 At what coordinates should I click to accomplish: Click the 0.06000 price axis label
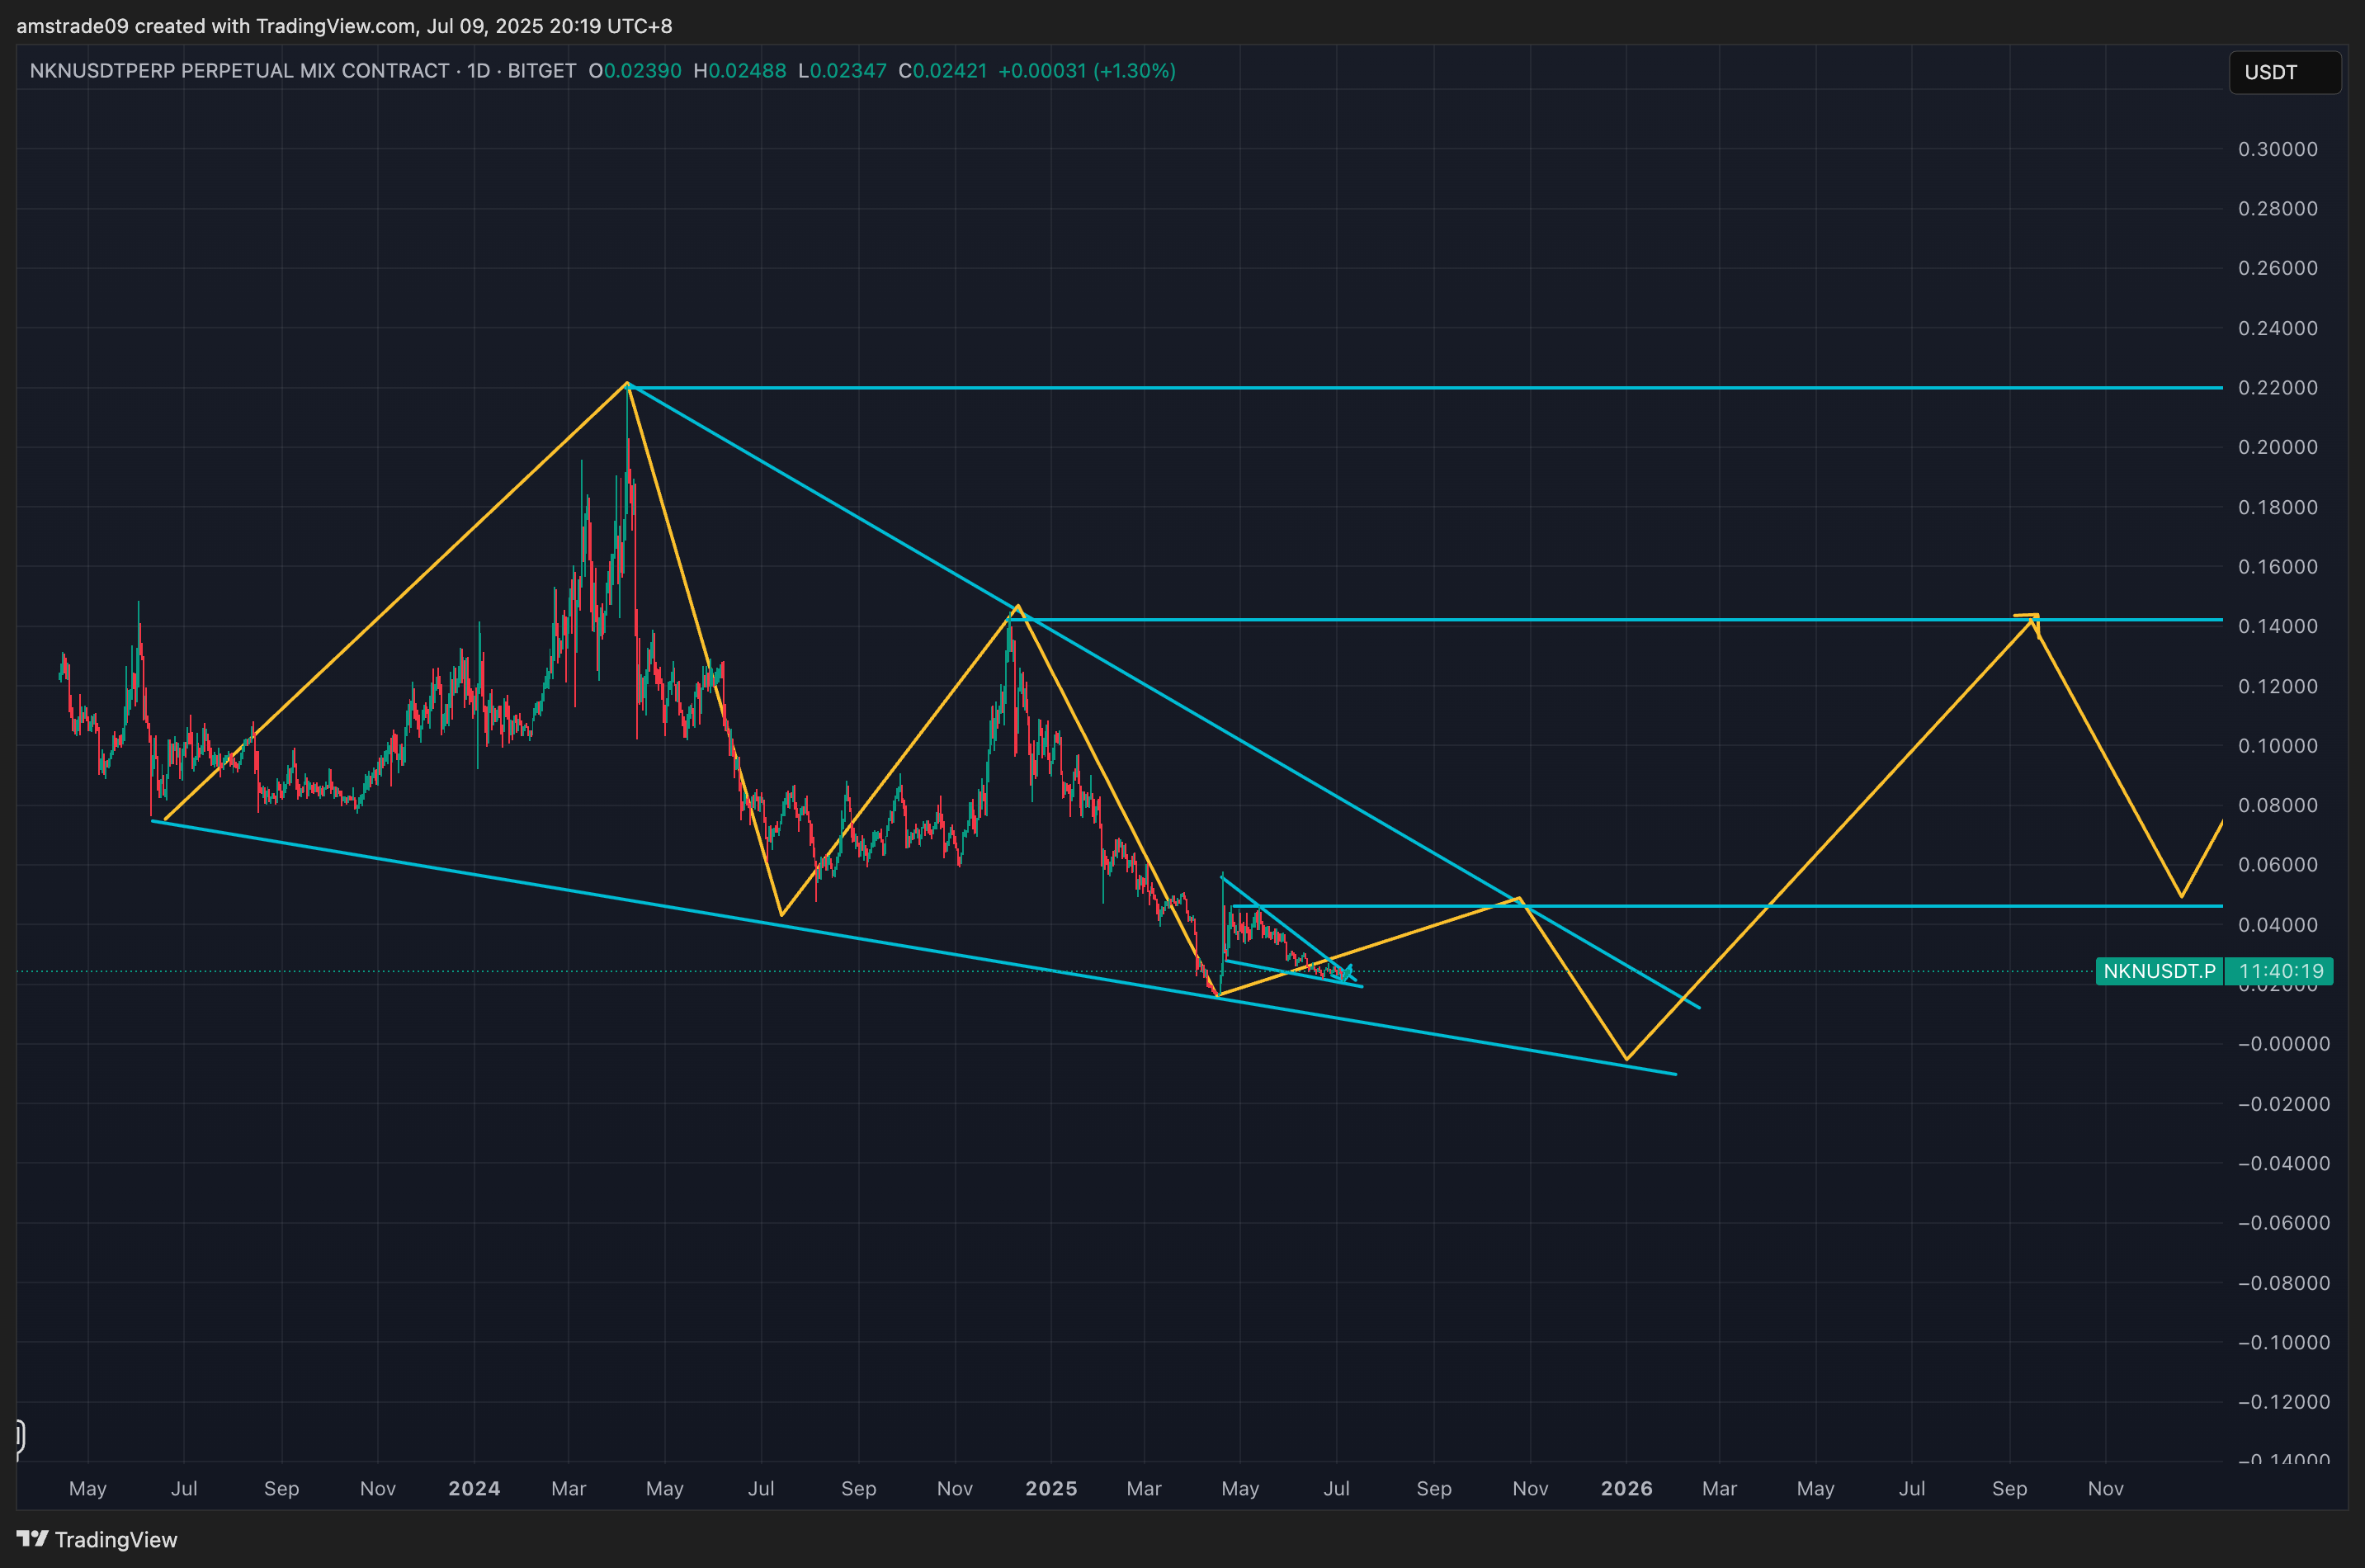tap(2277, 865)
